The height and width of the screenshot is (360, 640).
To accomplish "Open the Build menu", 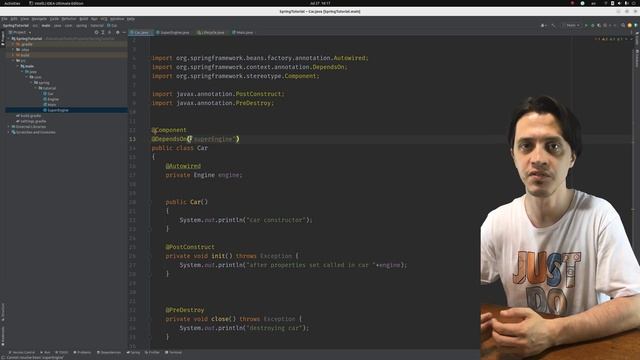I will [84, 19].
